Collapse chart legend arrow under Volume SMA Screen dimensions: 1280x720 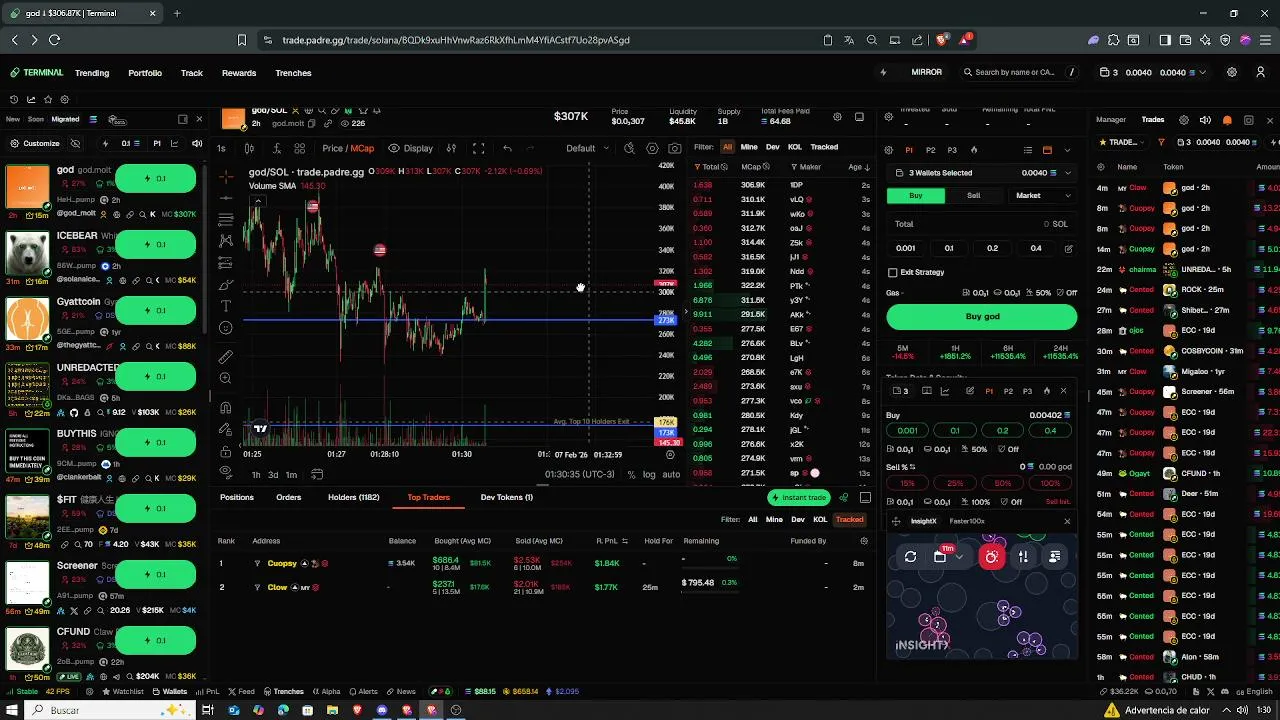[258, 200]
